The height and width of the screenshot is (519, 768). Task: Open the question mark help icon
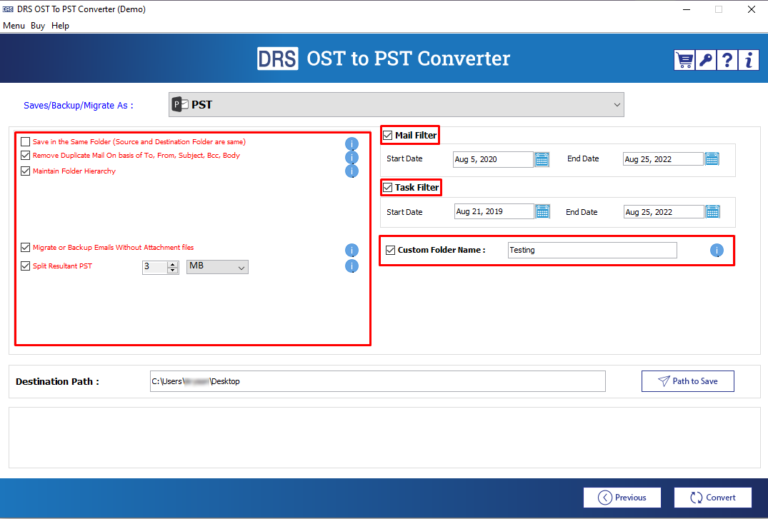727,59
